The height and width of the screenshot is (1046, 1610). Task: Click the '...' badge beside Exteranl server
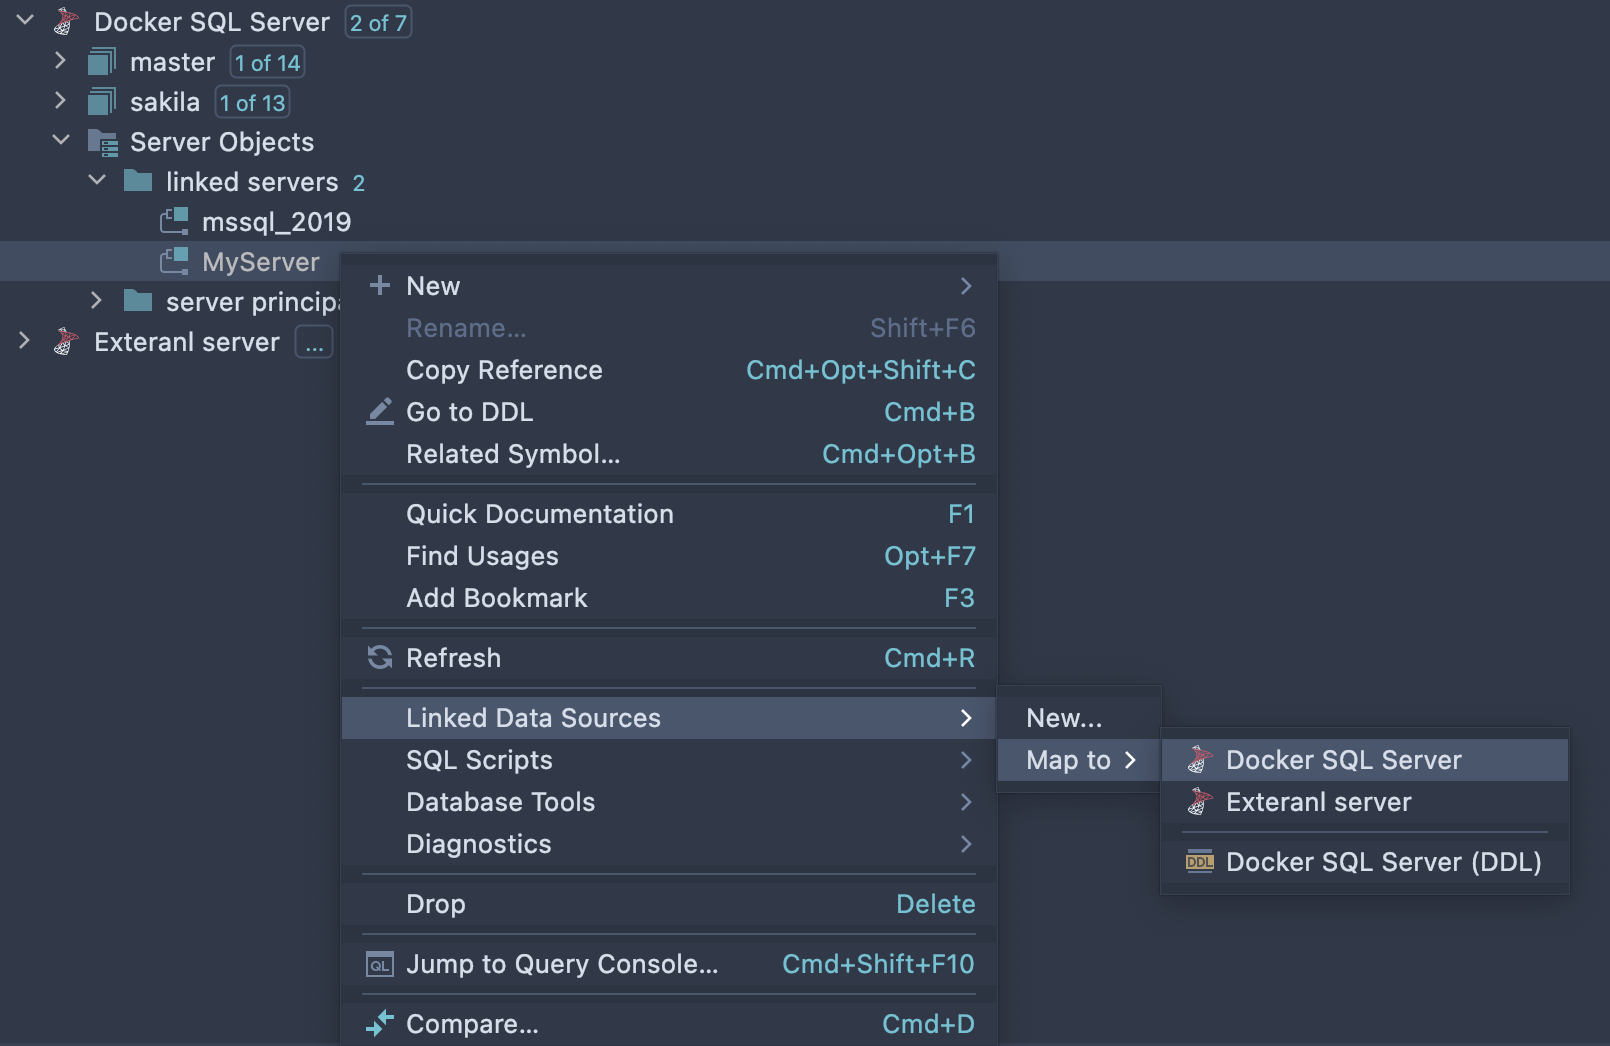pyautogui.click(x=314, y=342)
